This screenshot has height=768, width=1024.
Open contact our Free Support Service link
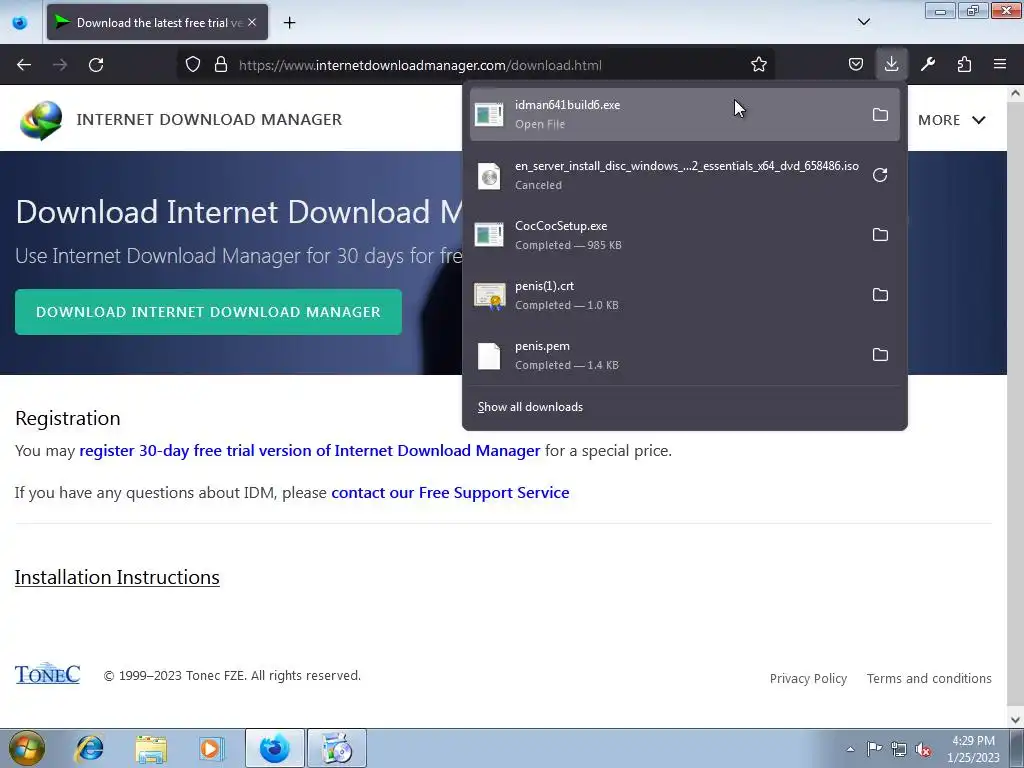450,492
